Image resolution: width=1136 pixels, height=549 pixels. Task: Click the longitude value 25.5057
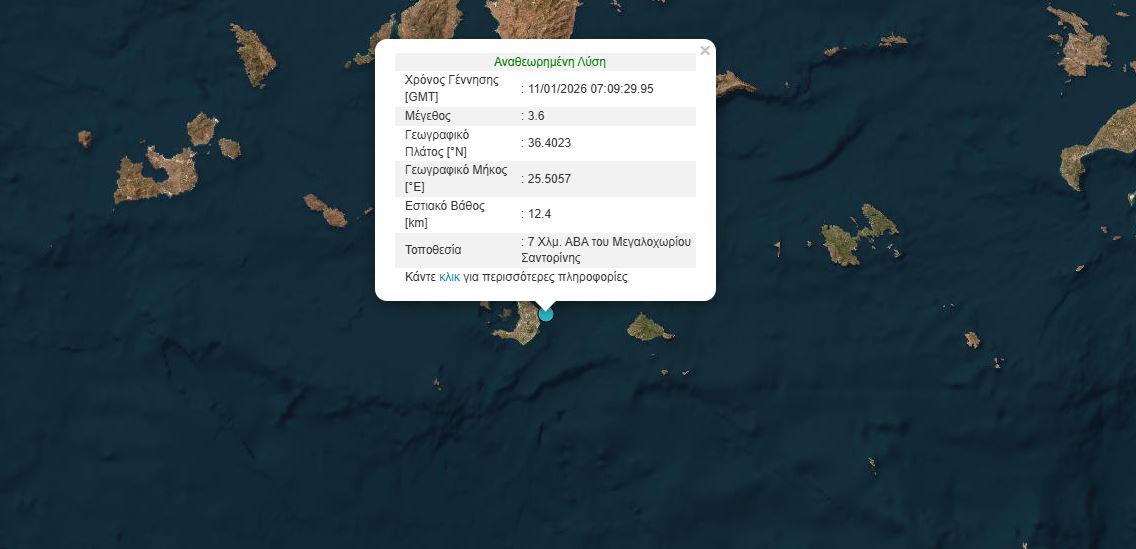(549, 179)
